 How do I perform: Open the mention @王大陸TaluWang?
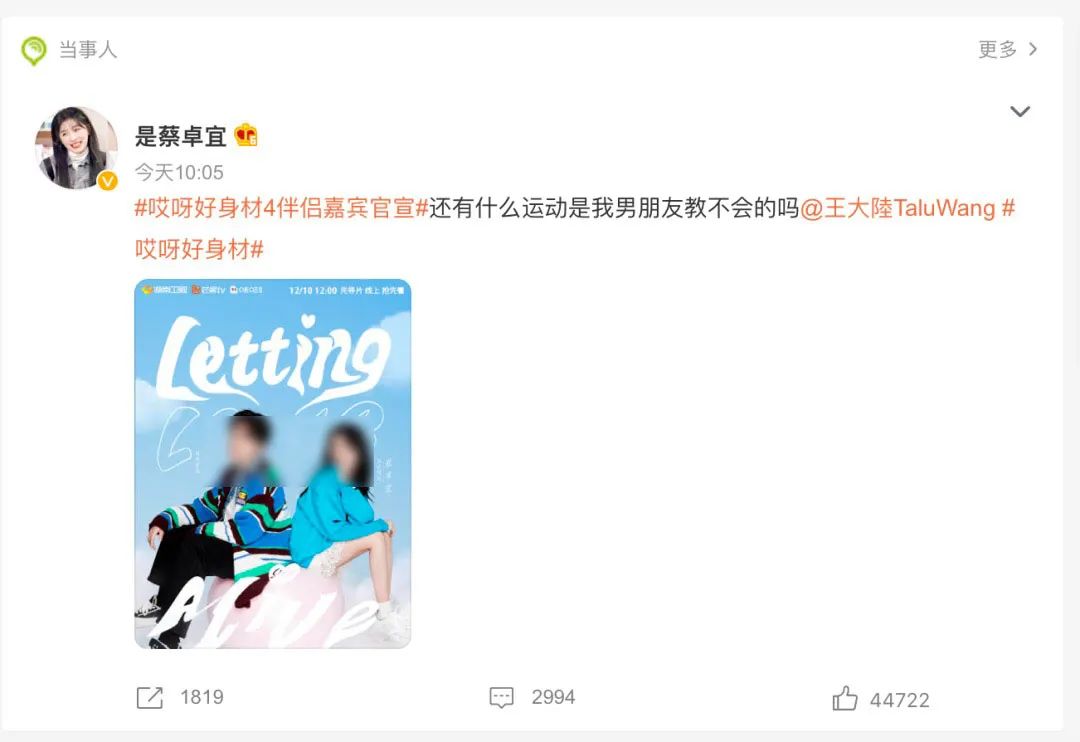pos(897,208)
